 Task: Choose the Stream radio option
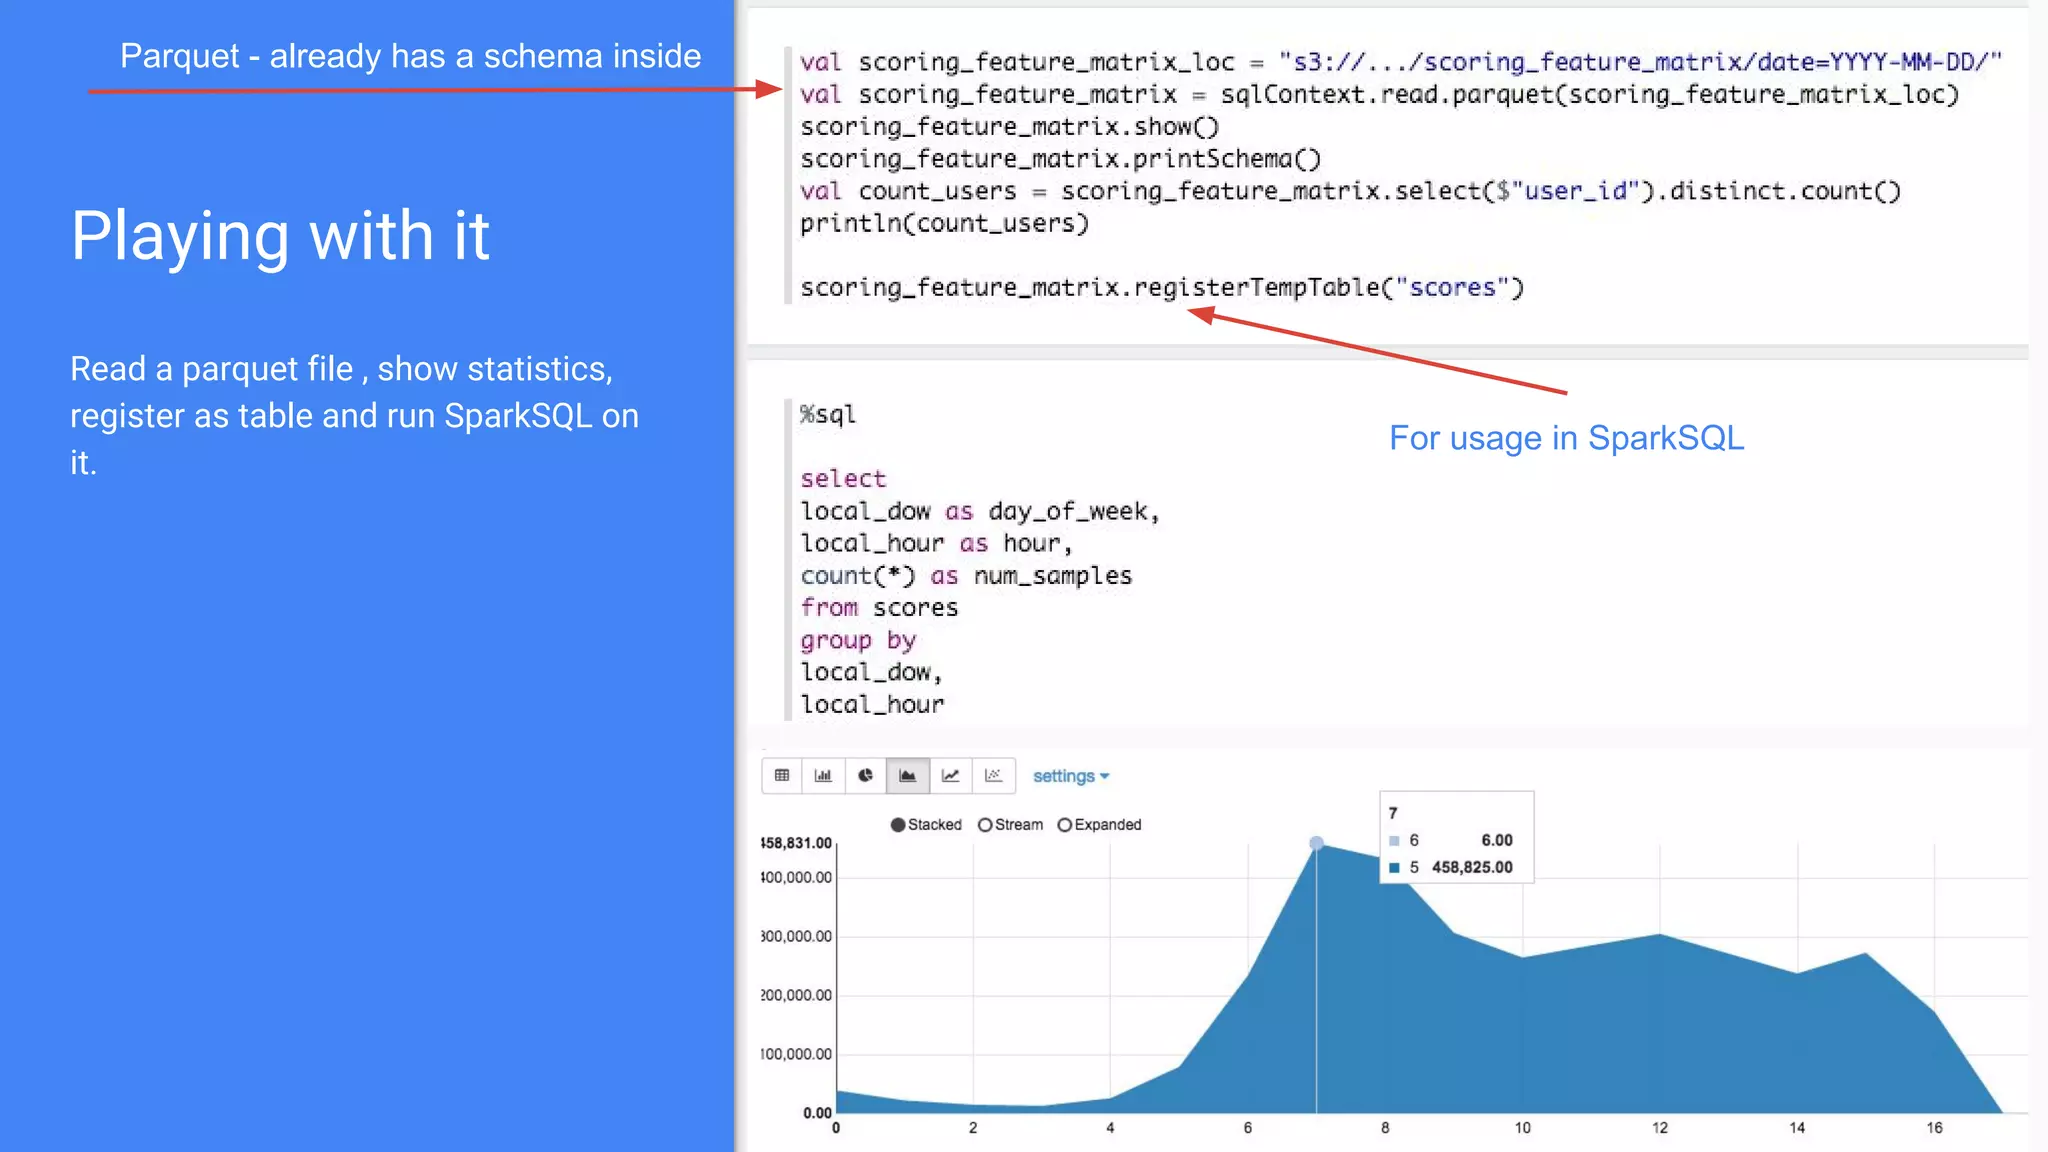pos(985,825)
